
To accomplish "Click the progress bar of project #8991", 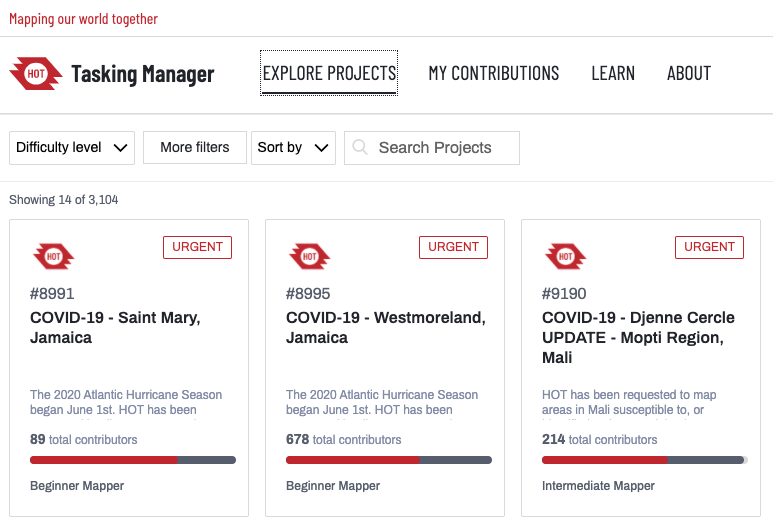I will tap(133, 460).
